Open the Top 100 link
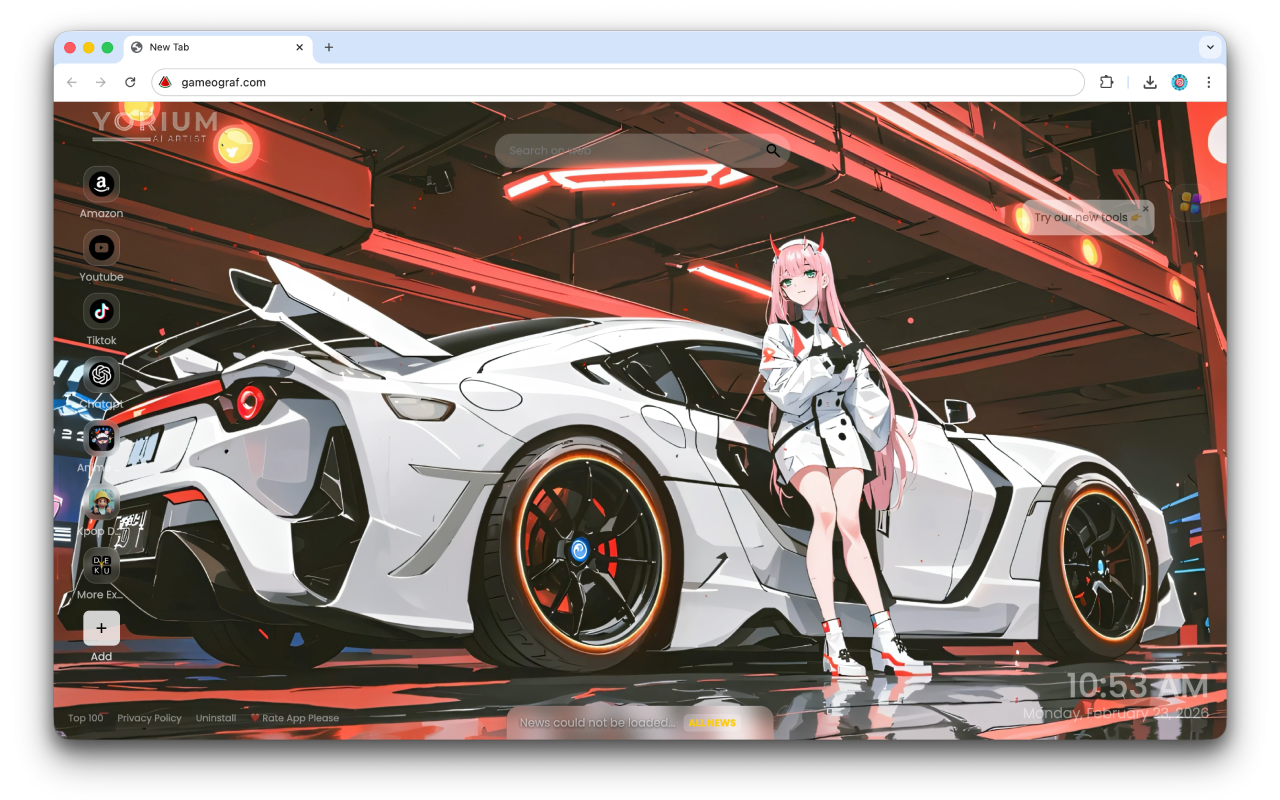Image resolution: width=1280 pixels, height=800 pixels. tap(86, 718)
